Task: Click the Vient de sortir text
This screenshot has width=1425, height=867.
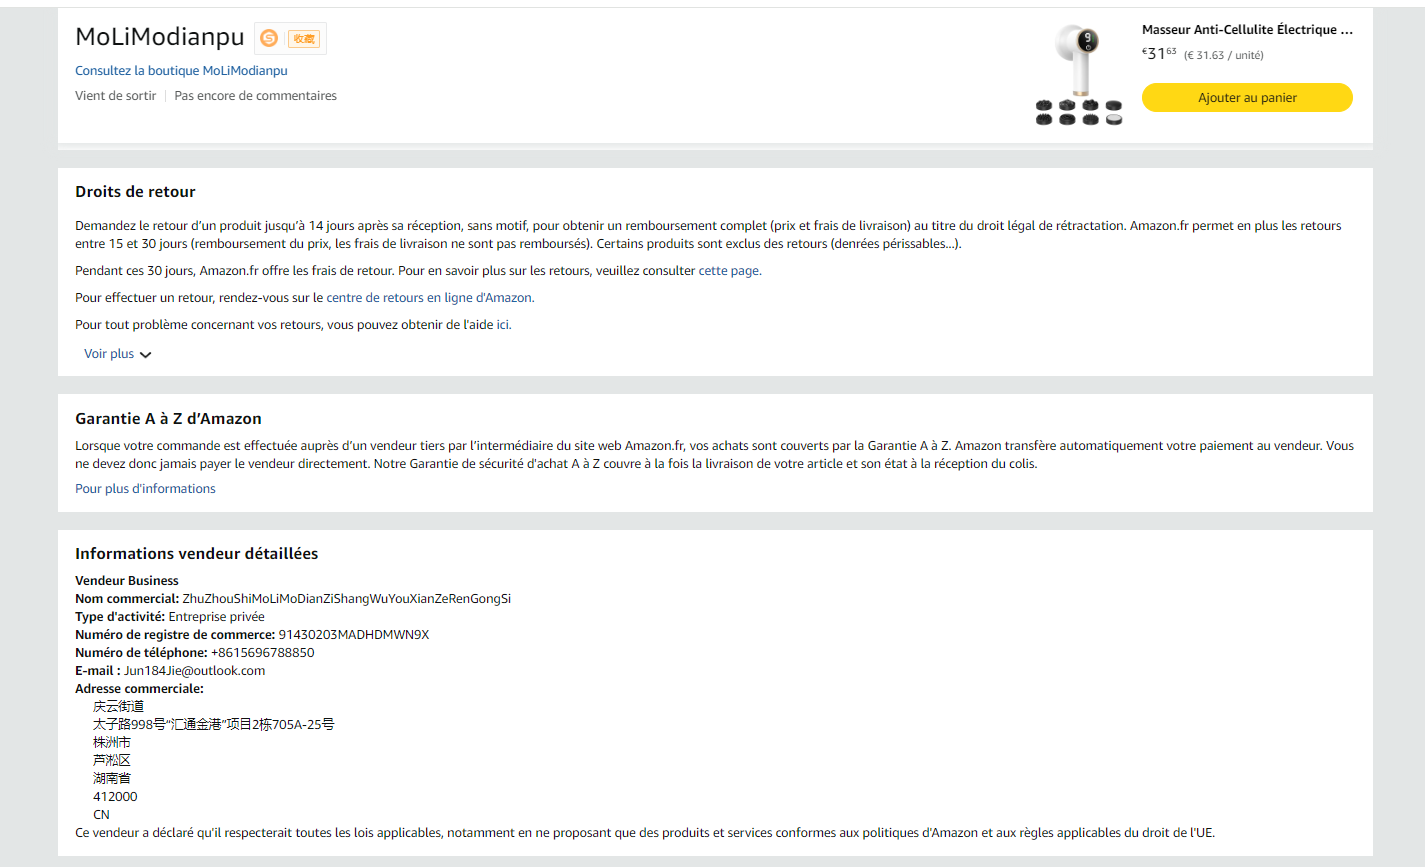Action: point(116,96)
